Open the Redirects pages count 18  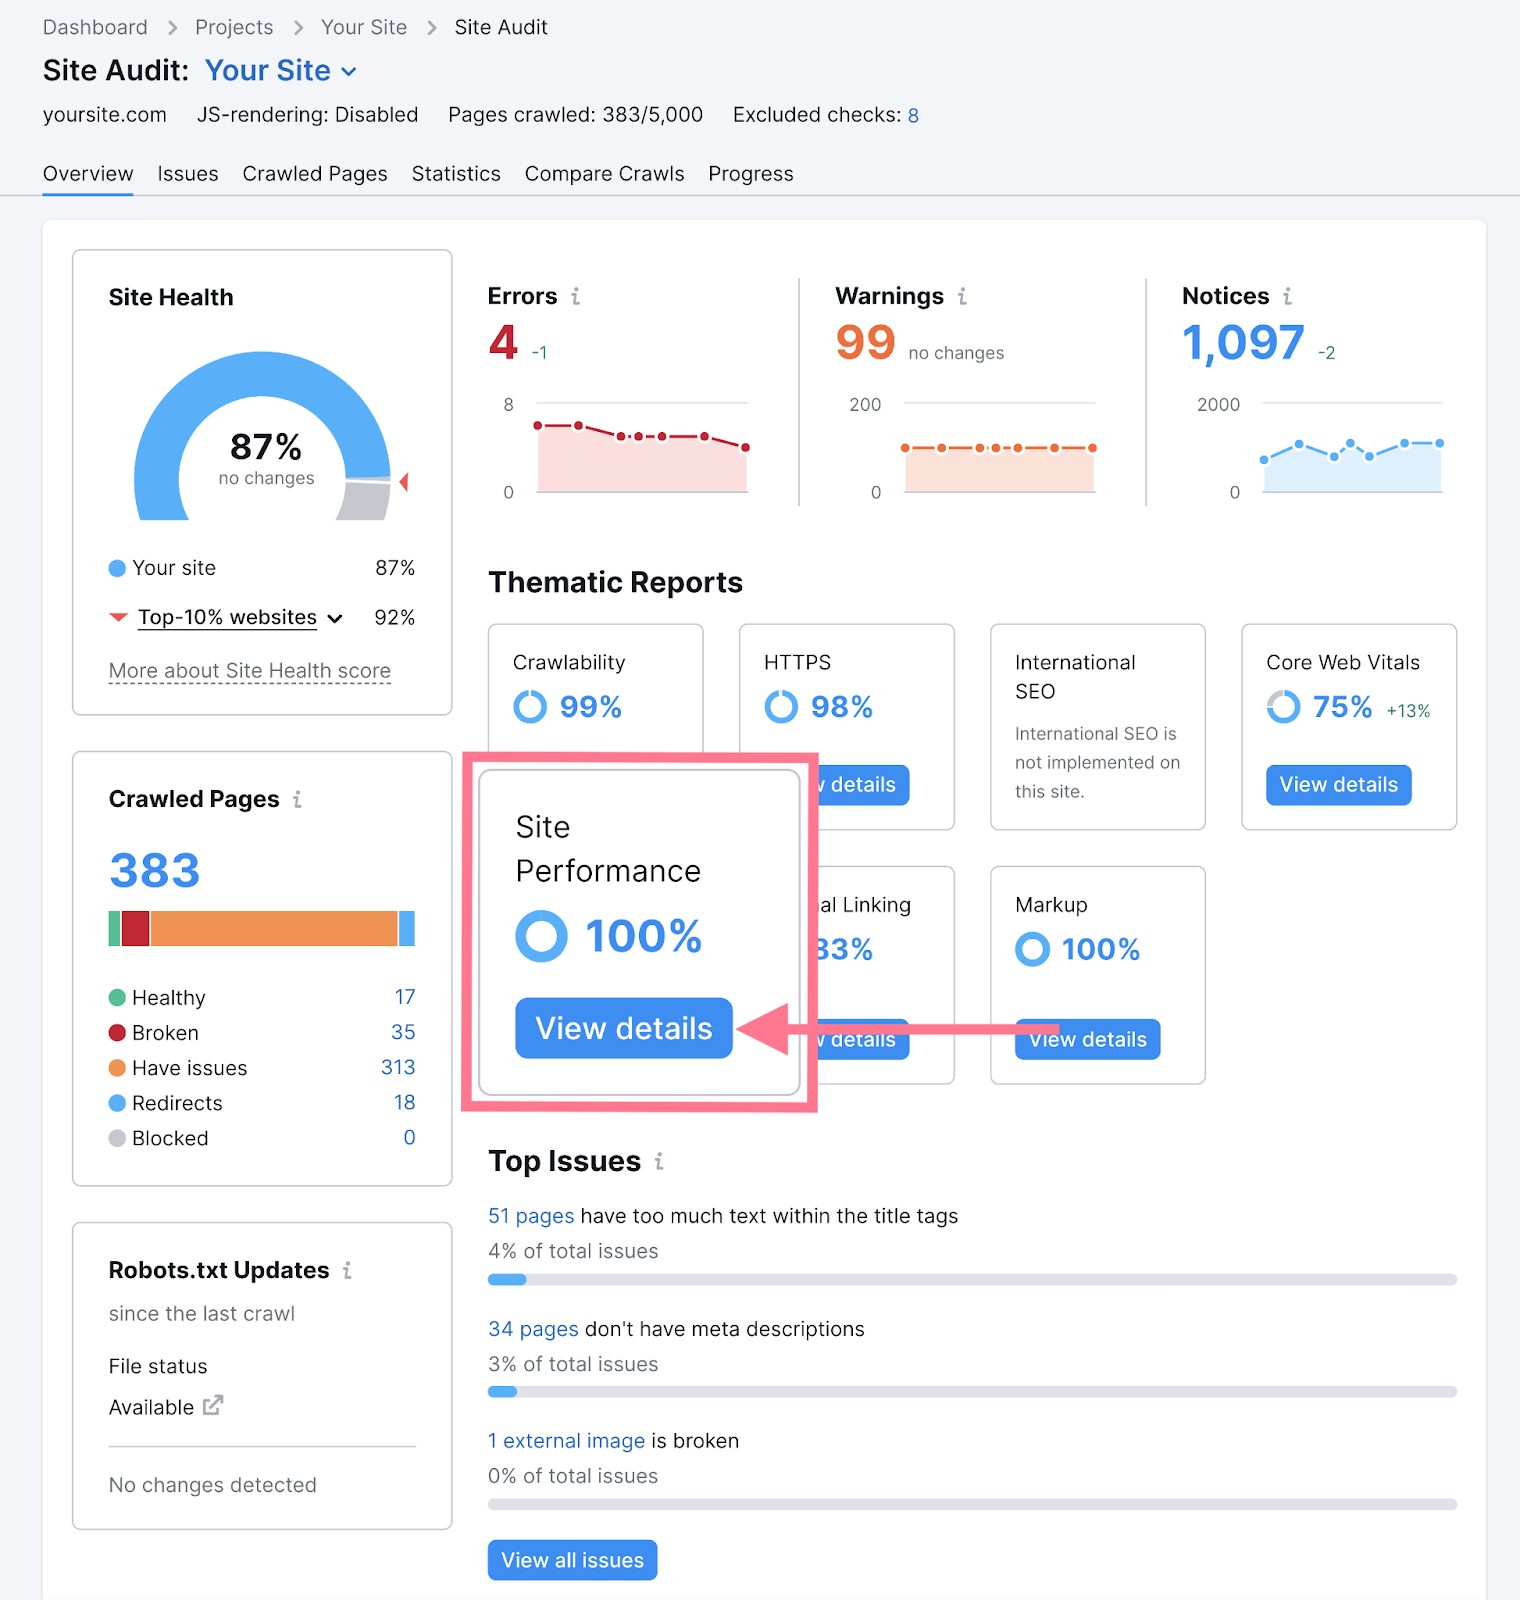coord(405,1102)
